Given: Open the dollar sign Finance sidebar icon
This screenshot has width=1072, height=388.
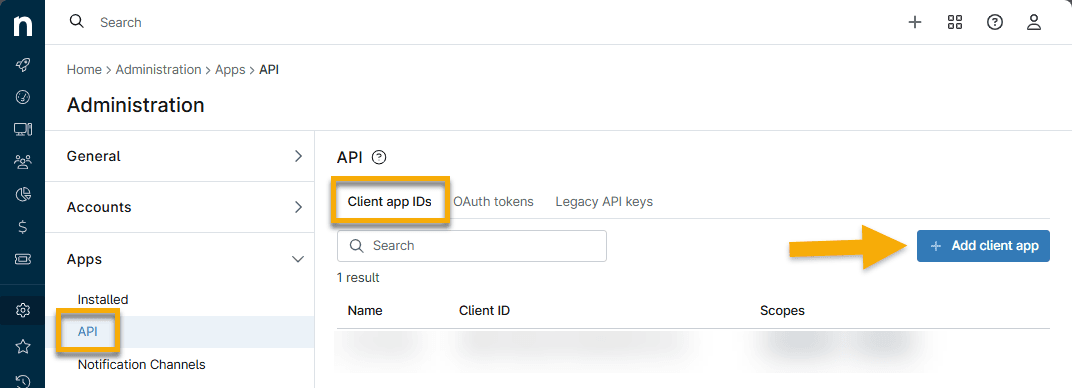Looking at the screenshot, I should click(23, 227).
